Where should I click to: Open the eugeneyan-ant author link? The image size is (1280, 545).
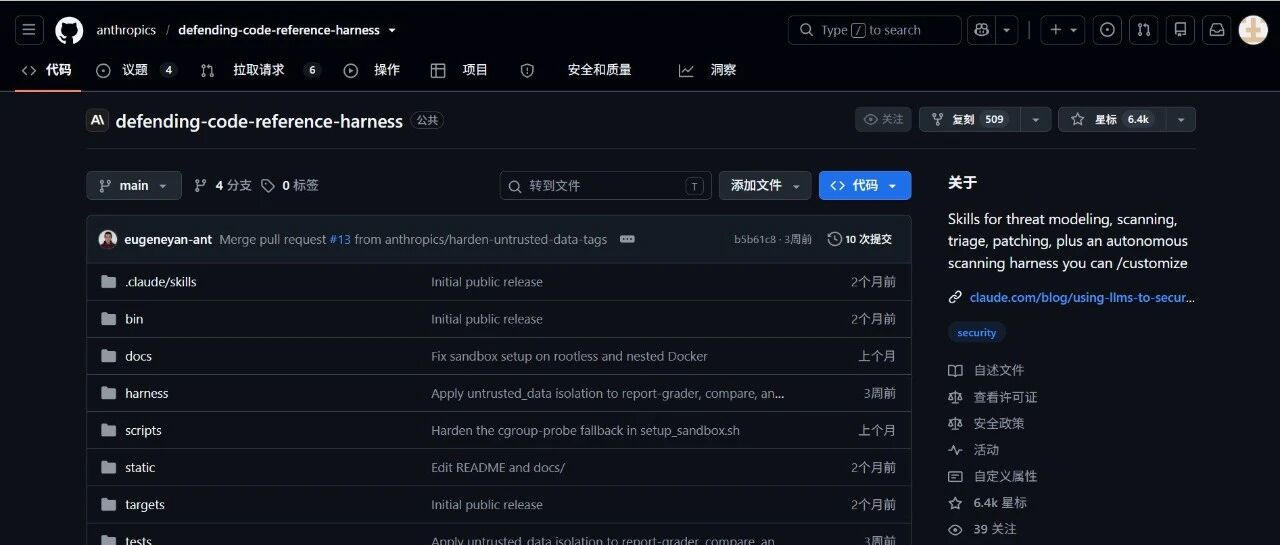[168, 239]
